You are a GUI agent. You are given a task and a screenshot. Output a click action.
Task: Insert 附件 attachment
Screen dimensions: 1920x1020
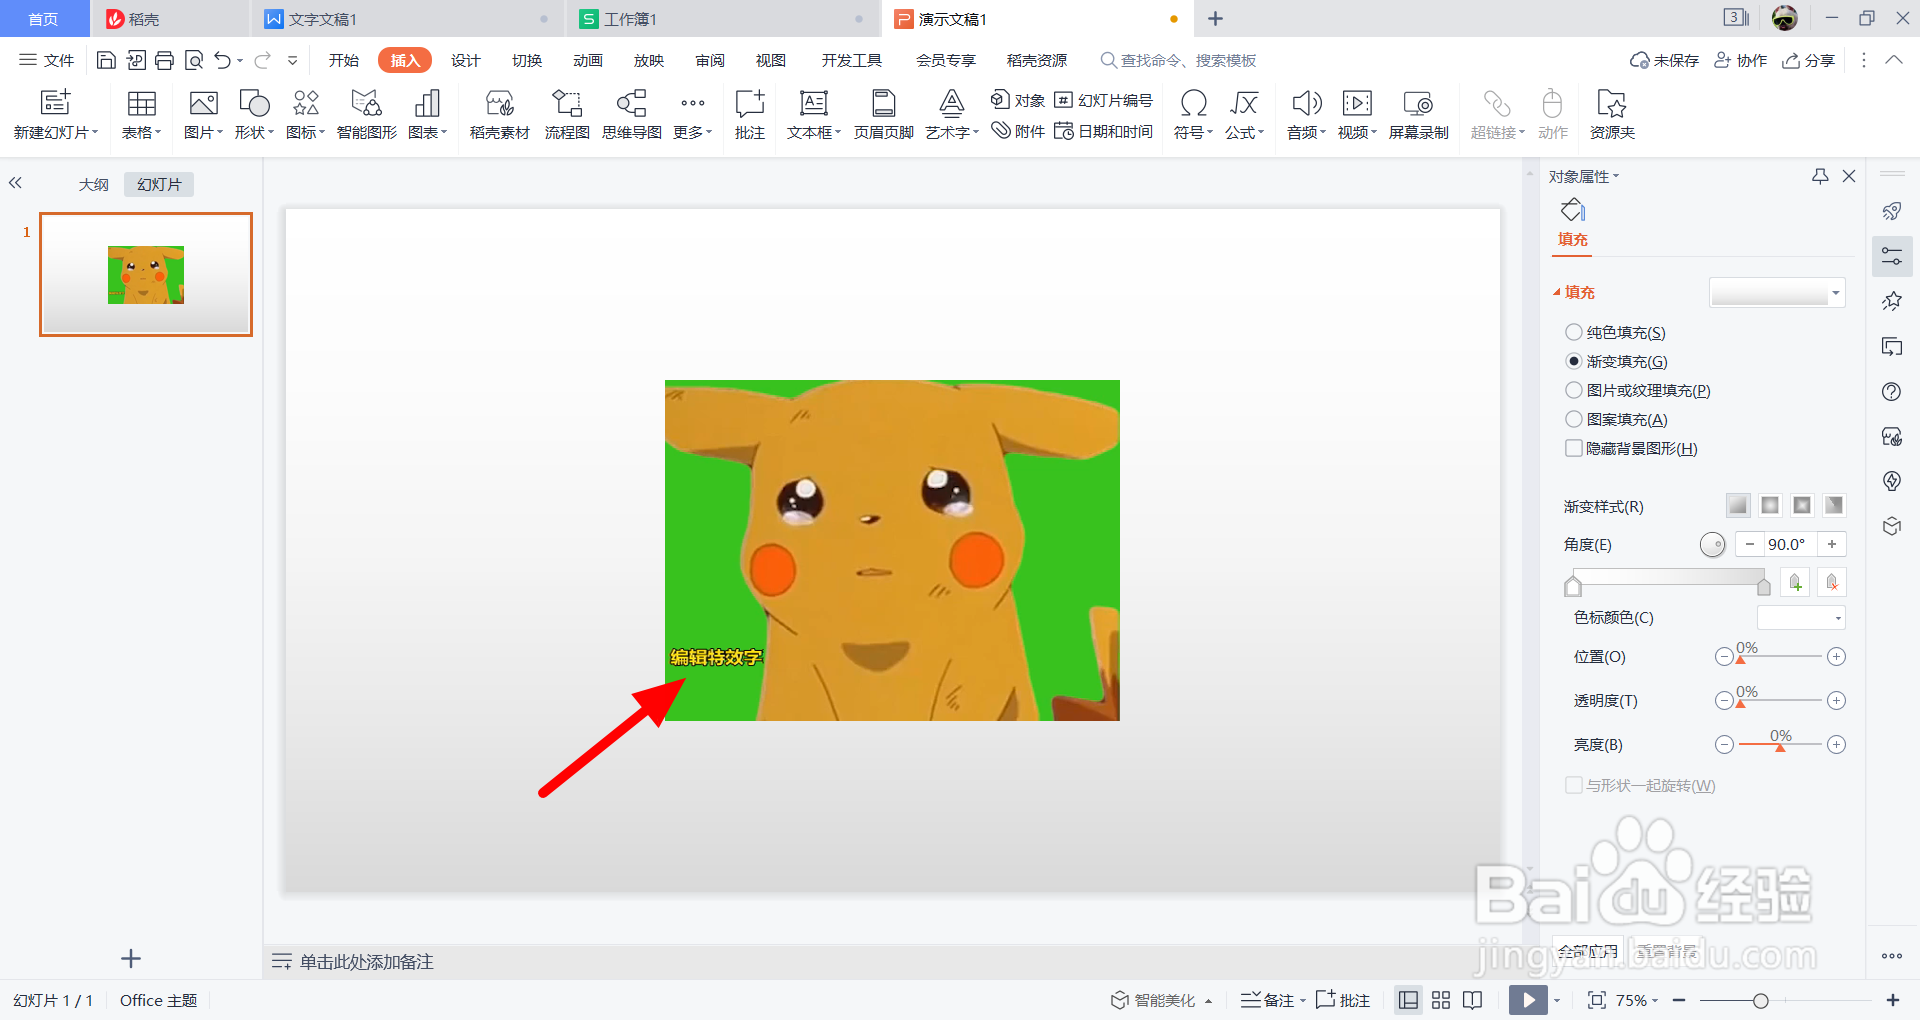[x=1018, y=131]
